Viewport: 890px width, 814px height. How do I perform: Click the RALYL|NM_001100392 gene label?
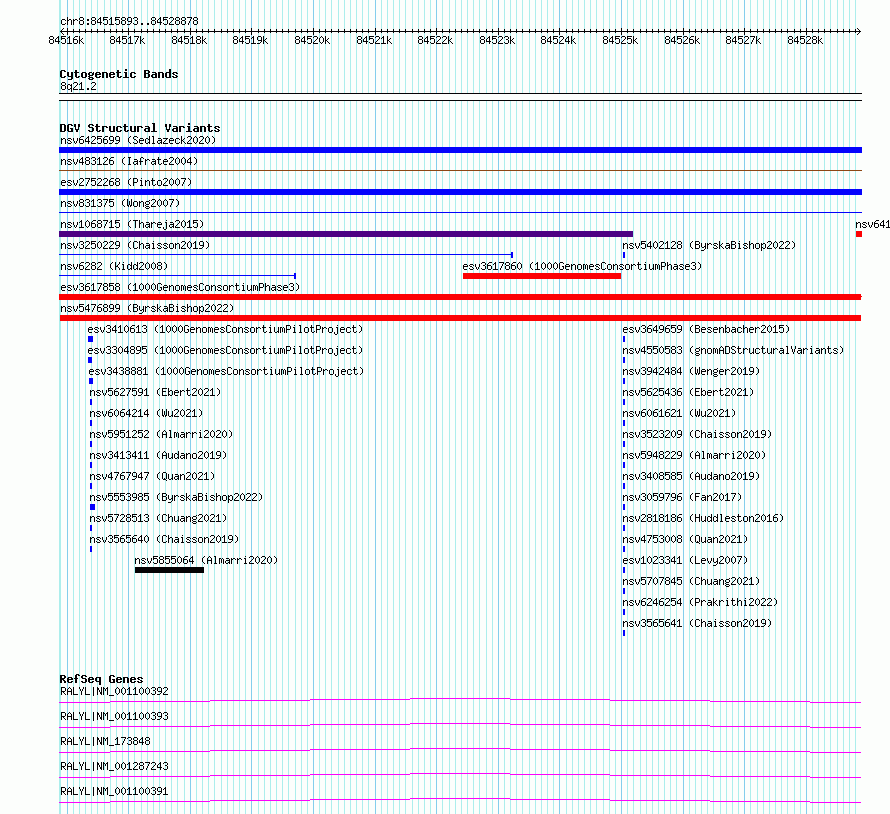(114, 691)
